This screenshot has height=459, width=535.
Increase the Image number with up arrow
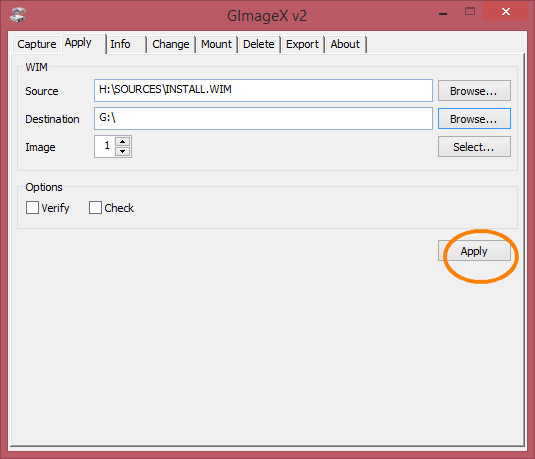(x=122, y=141)
